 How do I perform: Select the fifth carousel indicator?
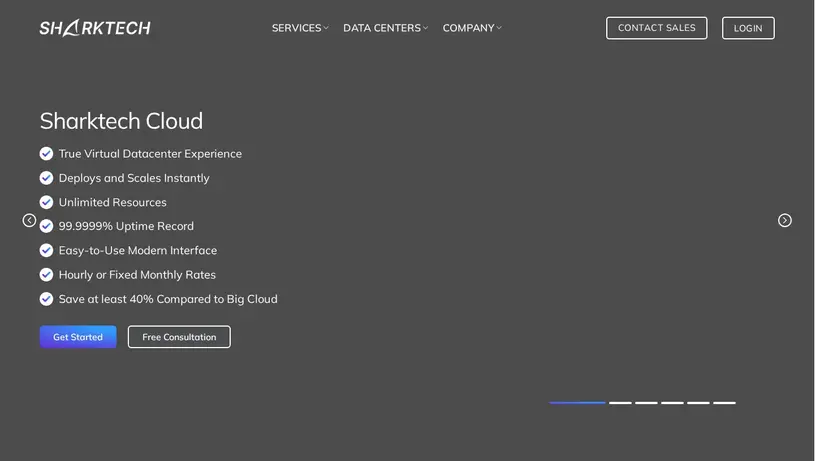click(698, 402)
